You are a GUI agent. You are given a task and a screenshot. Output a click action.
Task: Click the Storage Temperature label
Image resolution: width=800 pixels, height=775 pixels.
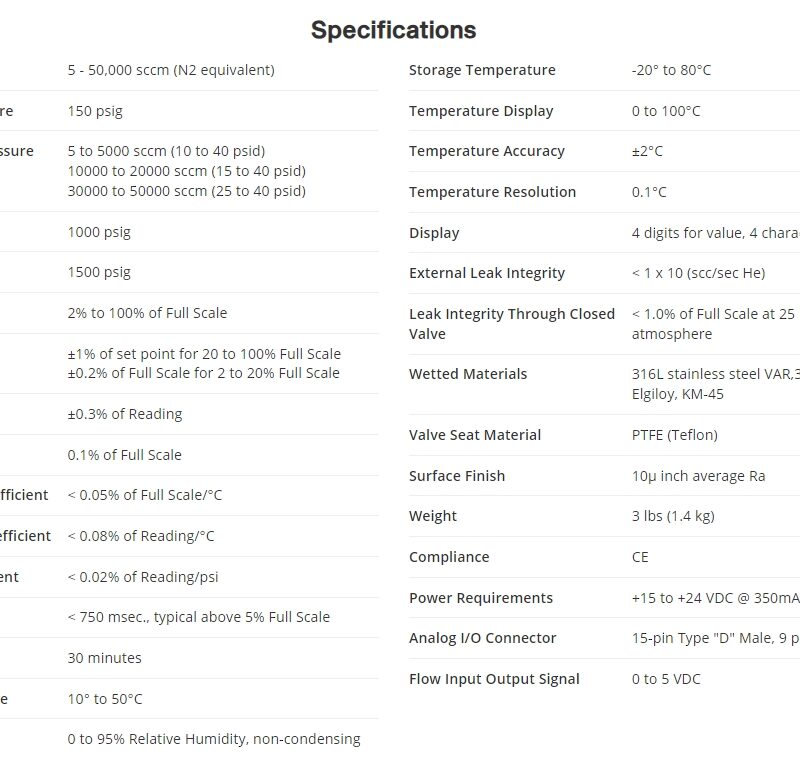tap(482, 70)
